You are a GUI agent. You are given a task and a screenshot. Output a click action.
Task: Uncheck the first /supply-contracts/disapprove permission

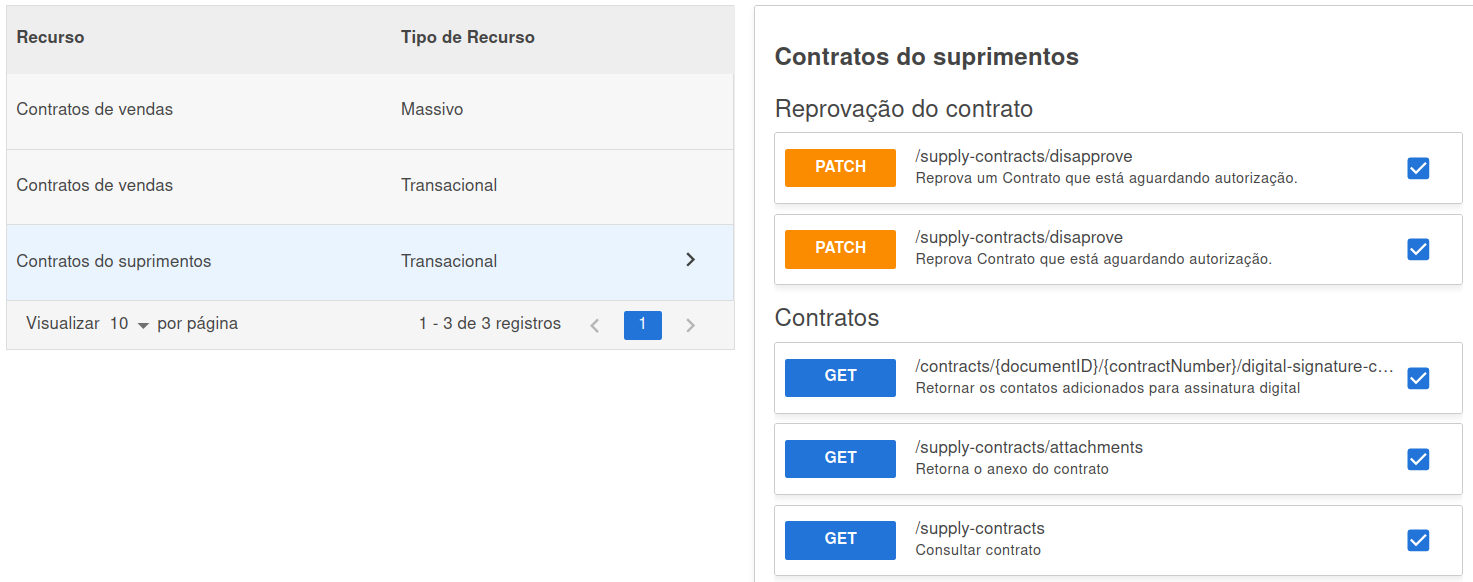click(1418, 168)
